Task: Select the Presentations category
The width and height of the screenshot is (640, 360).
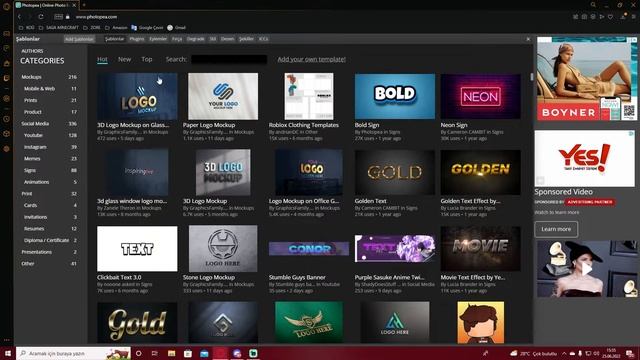Action: coord(49,252)
